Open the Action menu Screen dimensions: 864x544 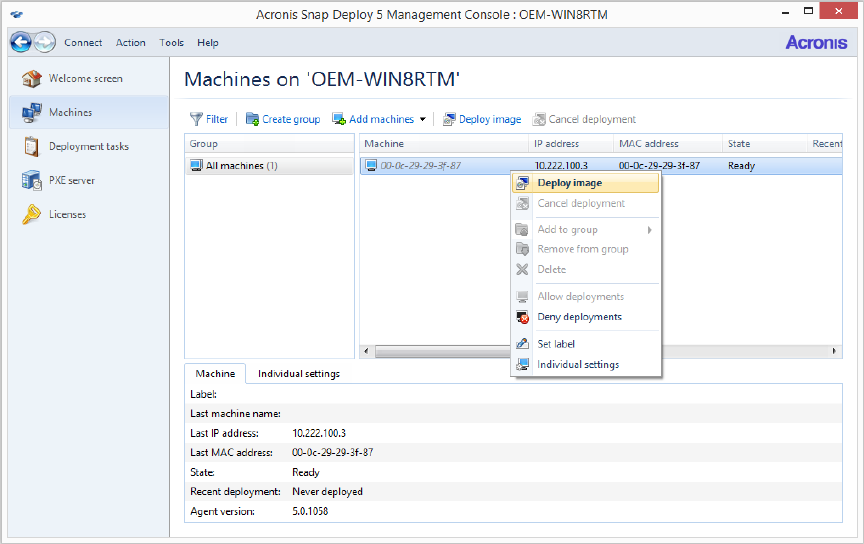[x=131, y=42]
